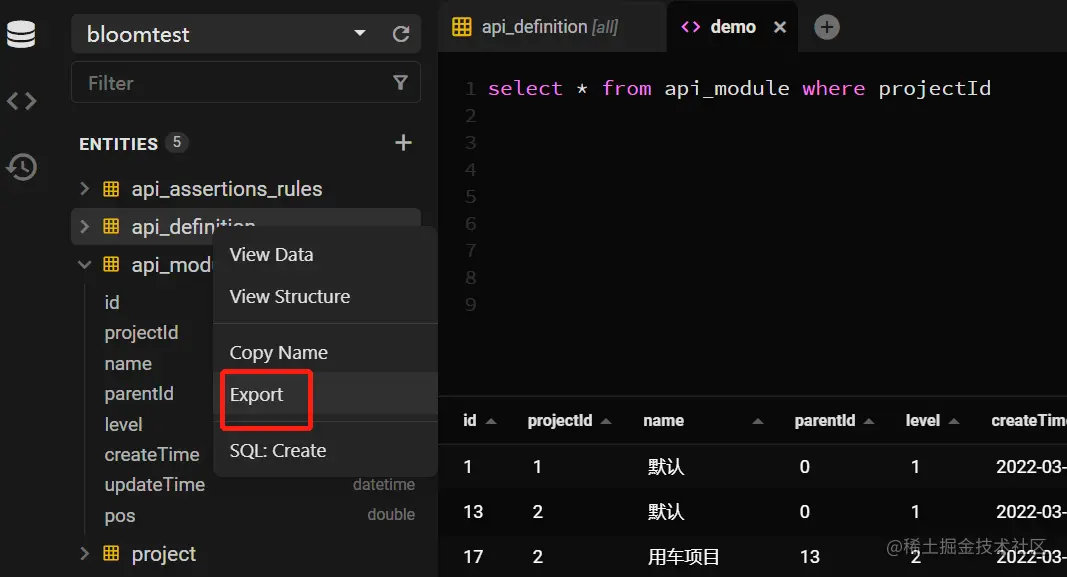Viewport: 1067px width, 577px height.
Task: Refresh the bloomtest database
Action: tap(401, 34)
